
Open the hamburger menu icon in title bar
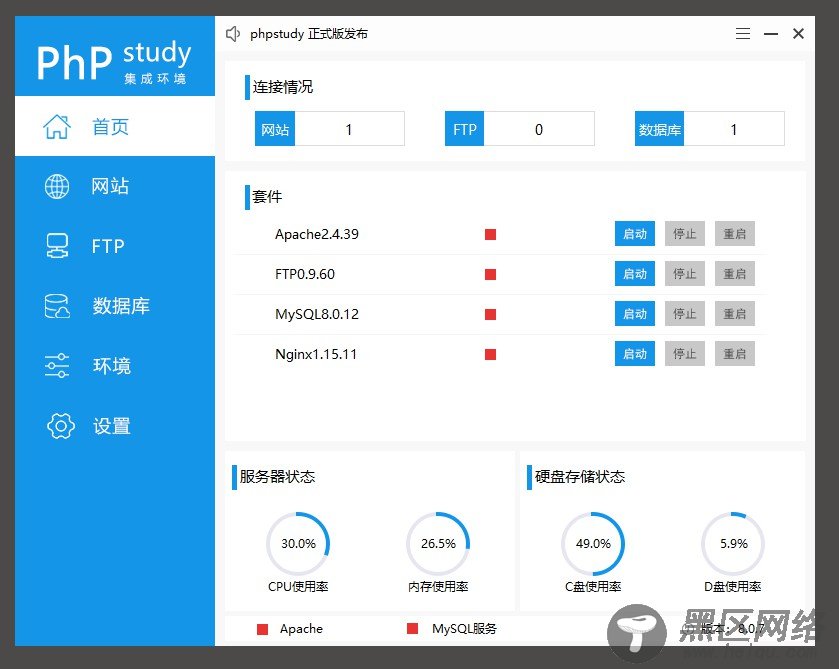tap(743, 34)
